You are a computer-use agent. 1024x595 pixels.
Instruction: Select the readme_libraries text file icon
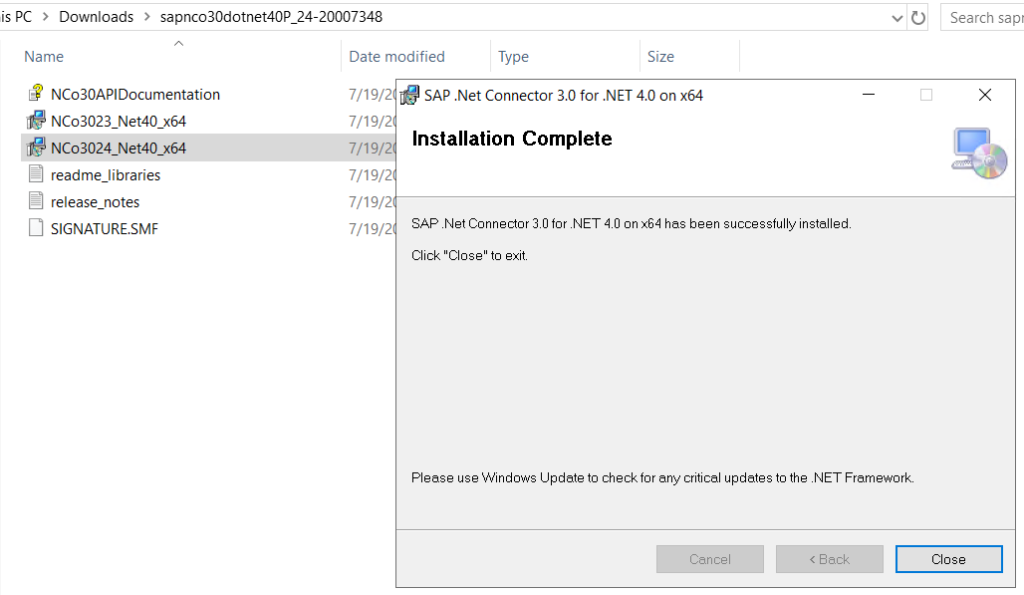pyautogui.click(x=36, y=174)
